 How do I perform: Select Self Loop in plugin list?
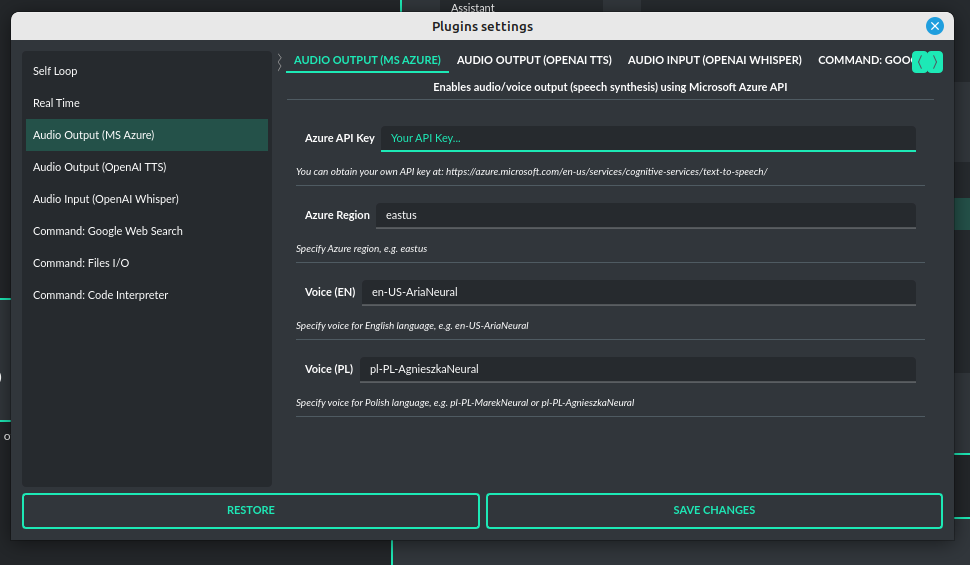[55, 71]
